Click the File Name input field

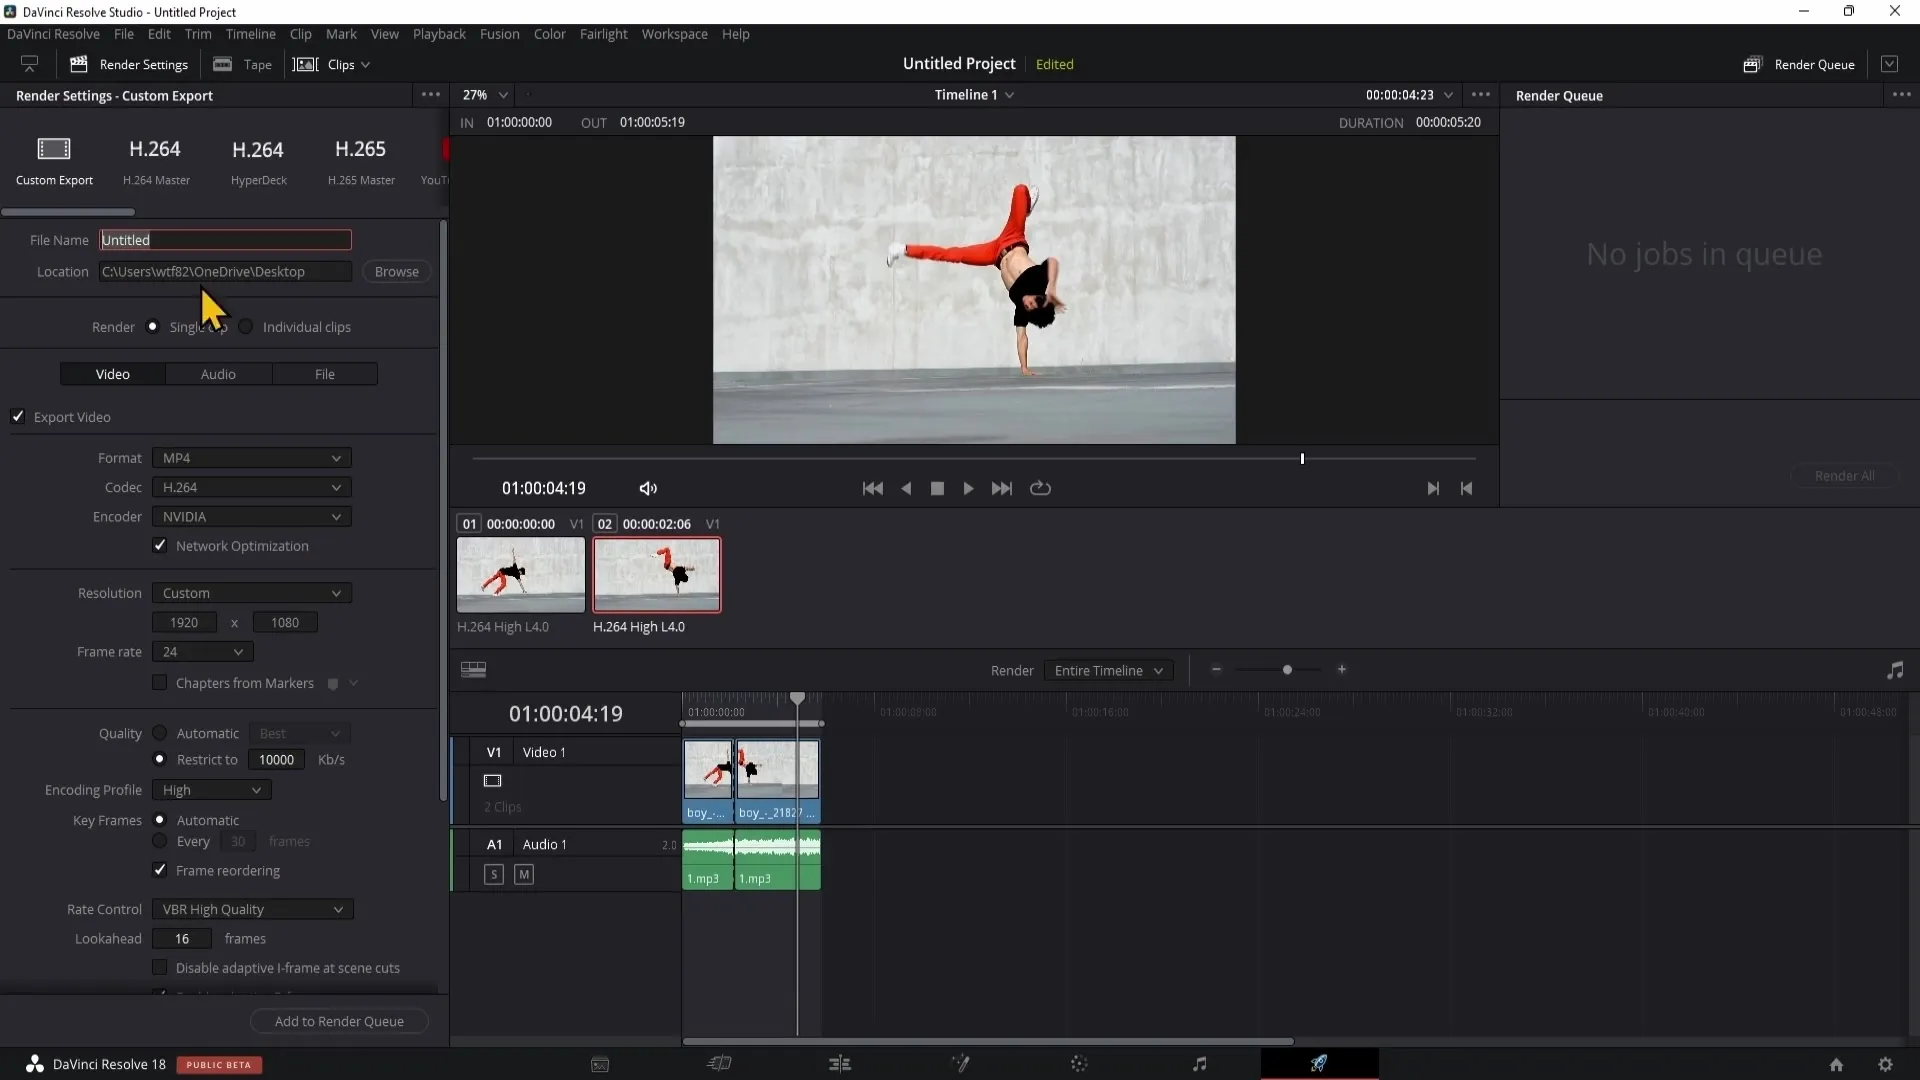pyautogui.click(x=224, y=239)
